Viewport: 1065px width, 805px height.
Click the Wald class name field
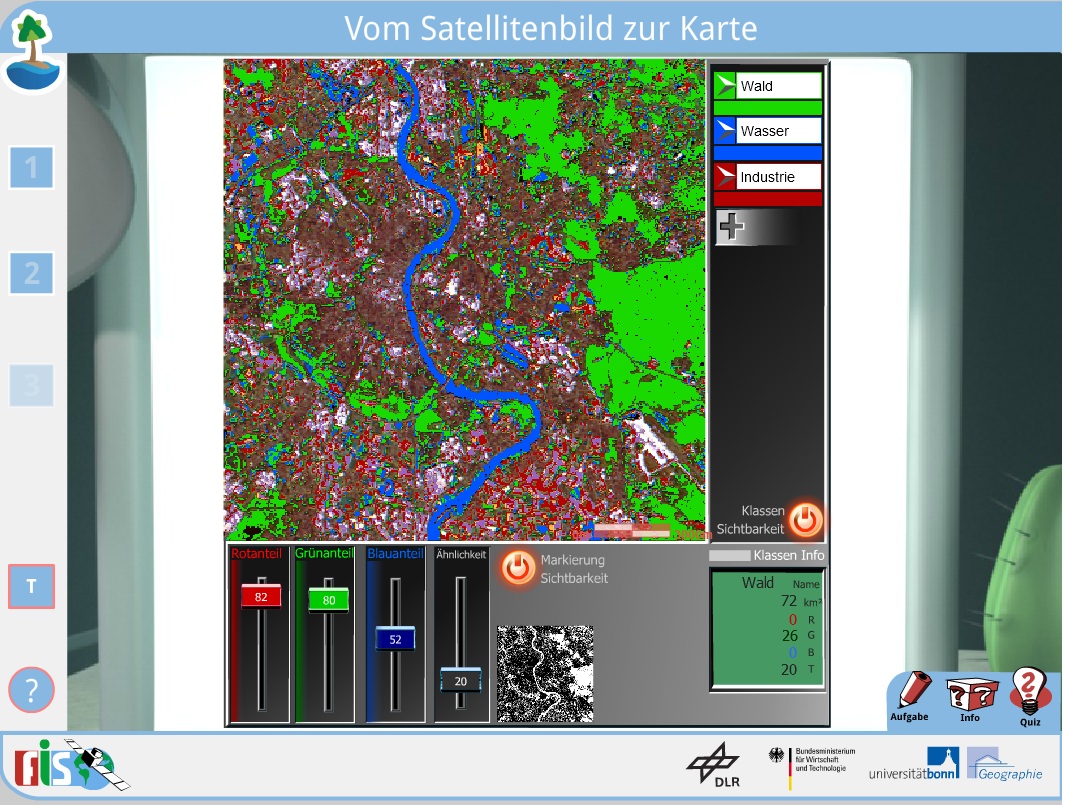click(779, 86)
